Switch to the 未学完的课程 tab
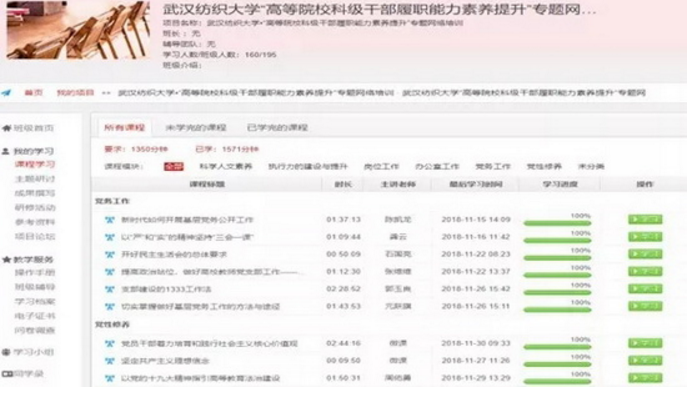The image size is (689, 399). tap(196, 128)
